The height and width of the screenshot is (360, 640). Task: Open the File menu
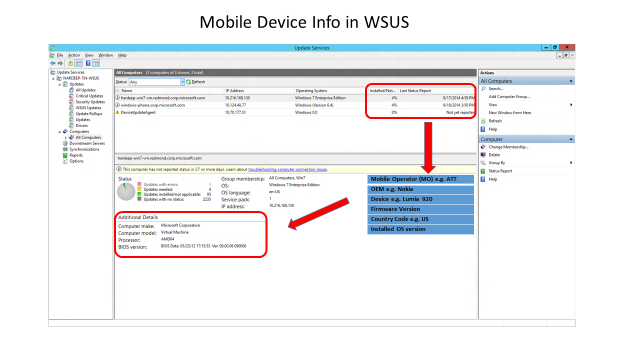click(60, 55)
